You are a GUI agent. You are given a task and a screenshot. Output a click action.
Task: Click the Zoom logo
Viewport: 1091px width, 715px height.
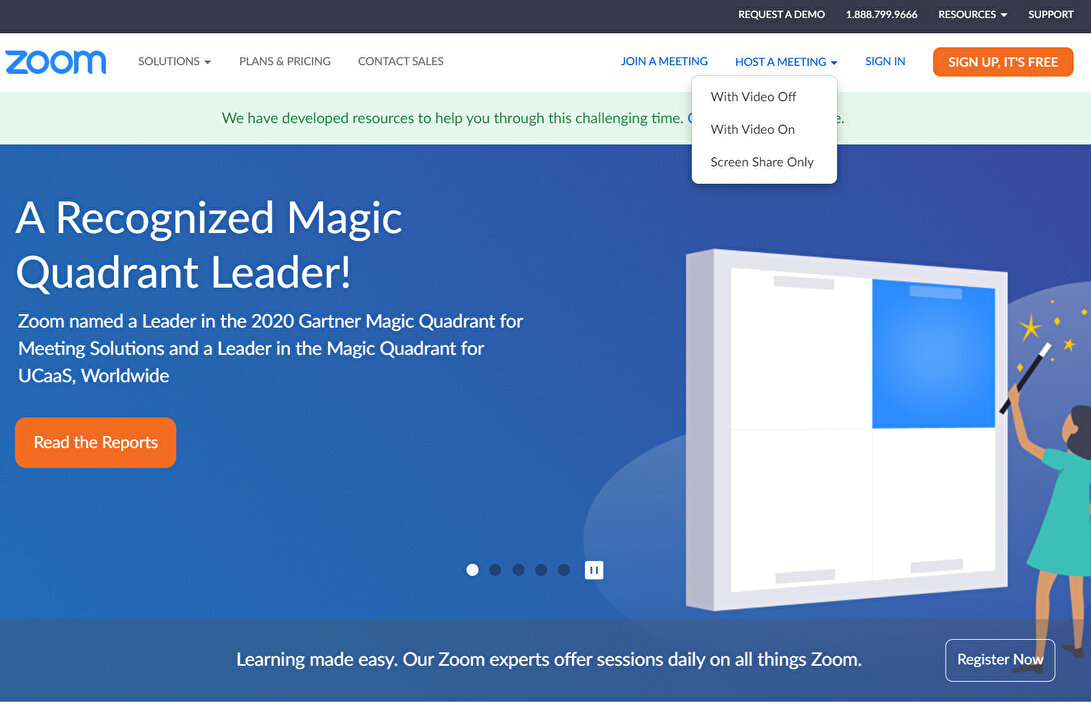pos(55,62)
